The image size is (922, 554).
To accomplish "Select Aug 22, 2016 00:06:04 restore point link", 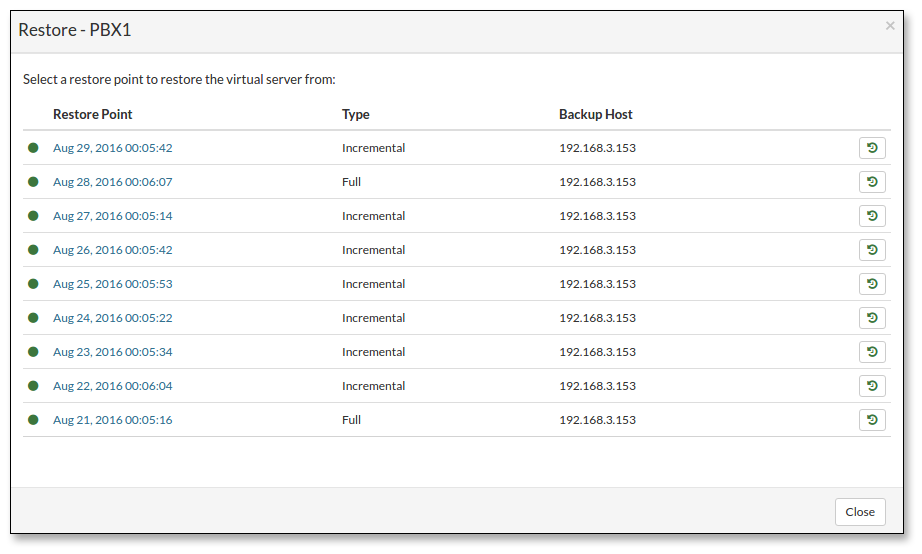I will (112, 386).
